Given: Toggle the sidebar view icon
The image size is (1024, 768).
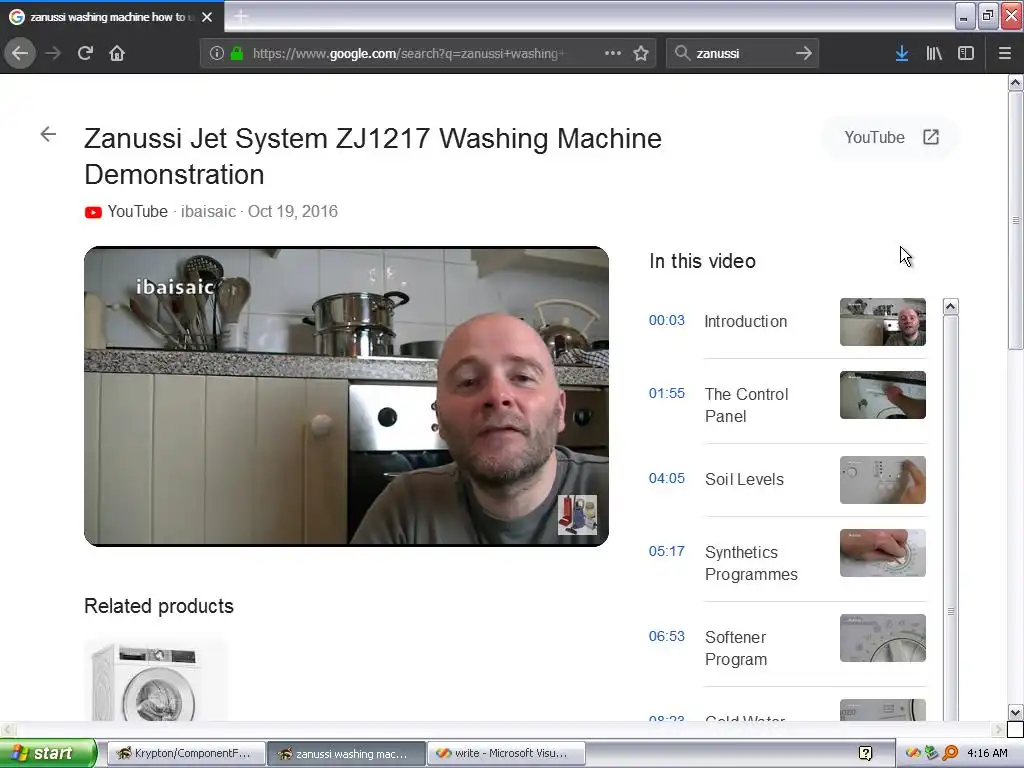Looking at the screenshot, I should point(966,53).
